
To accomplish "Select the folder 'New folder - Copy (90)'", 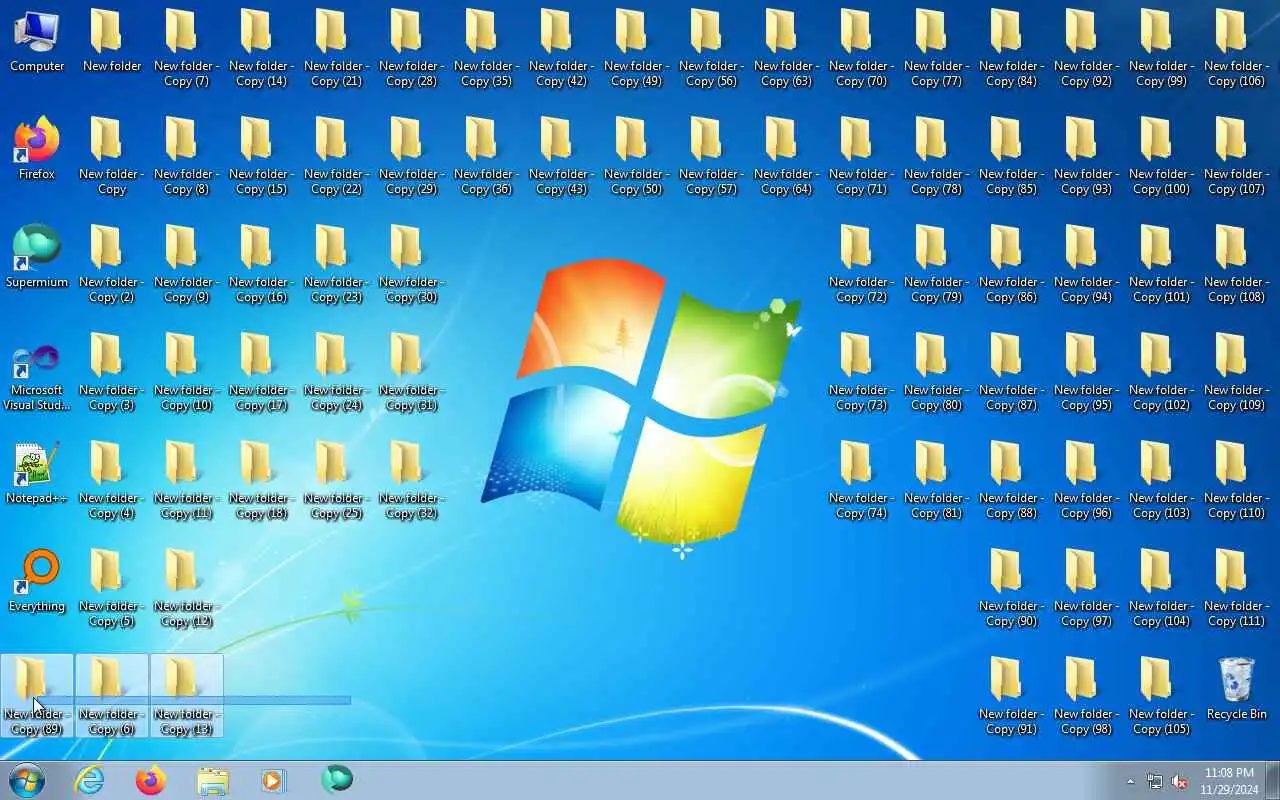I will pos(1012,588).
